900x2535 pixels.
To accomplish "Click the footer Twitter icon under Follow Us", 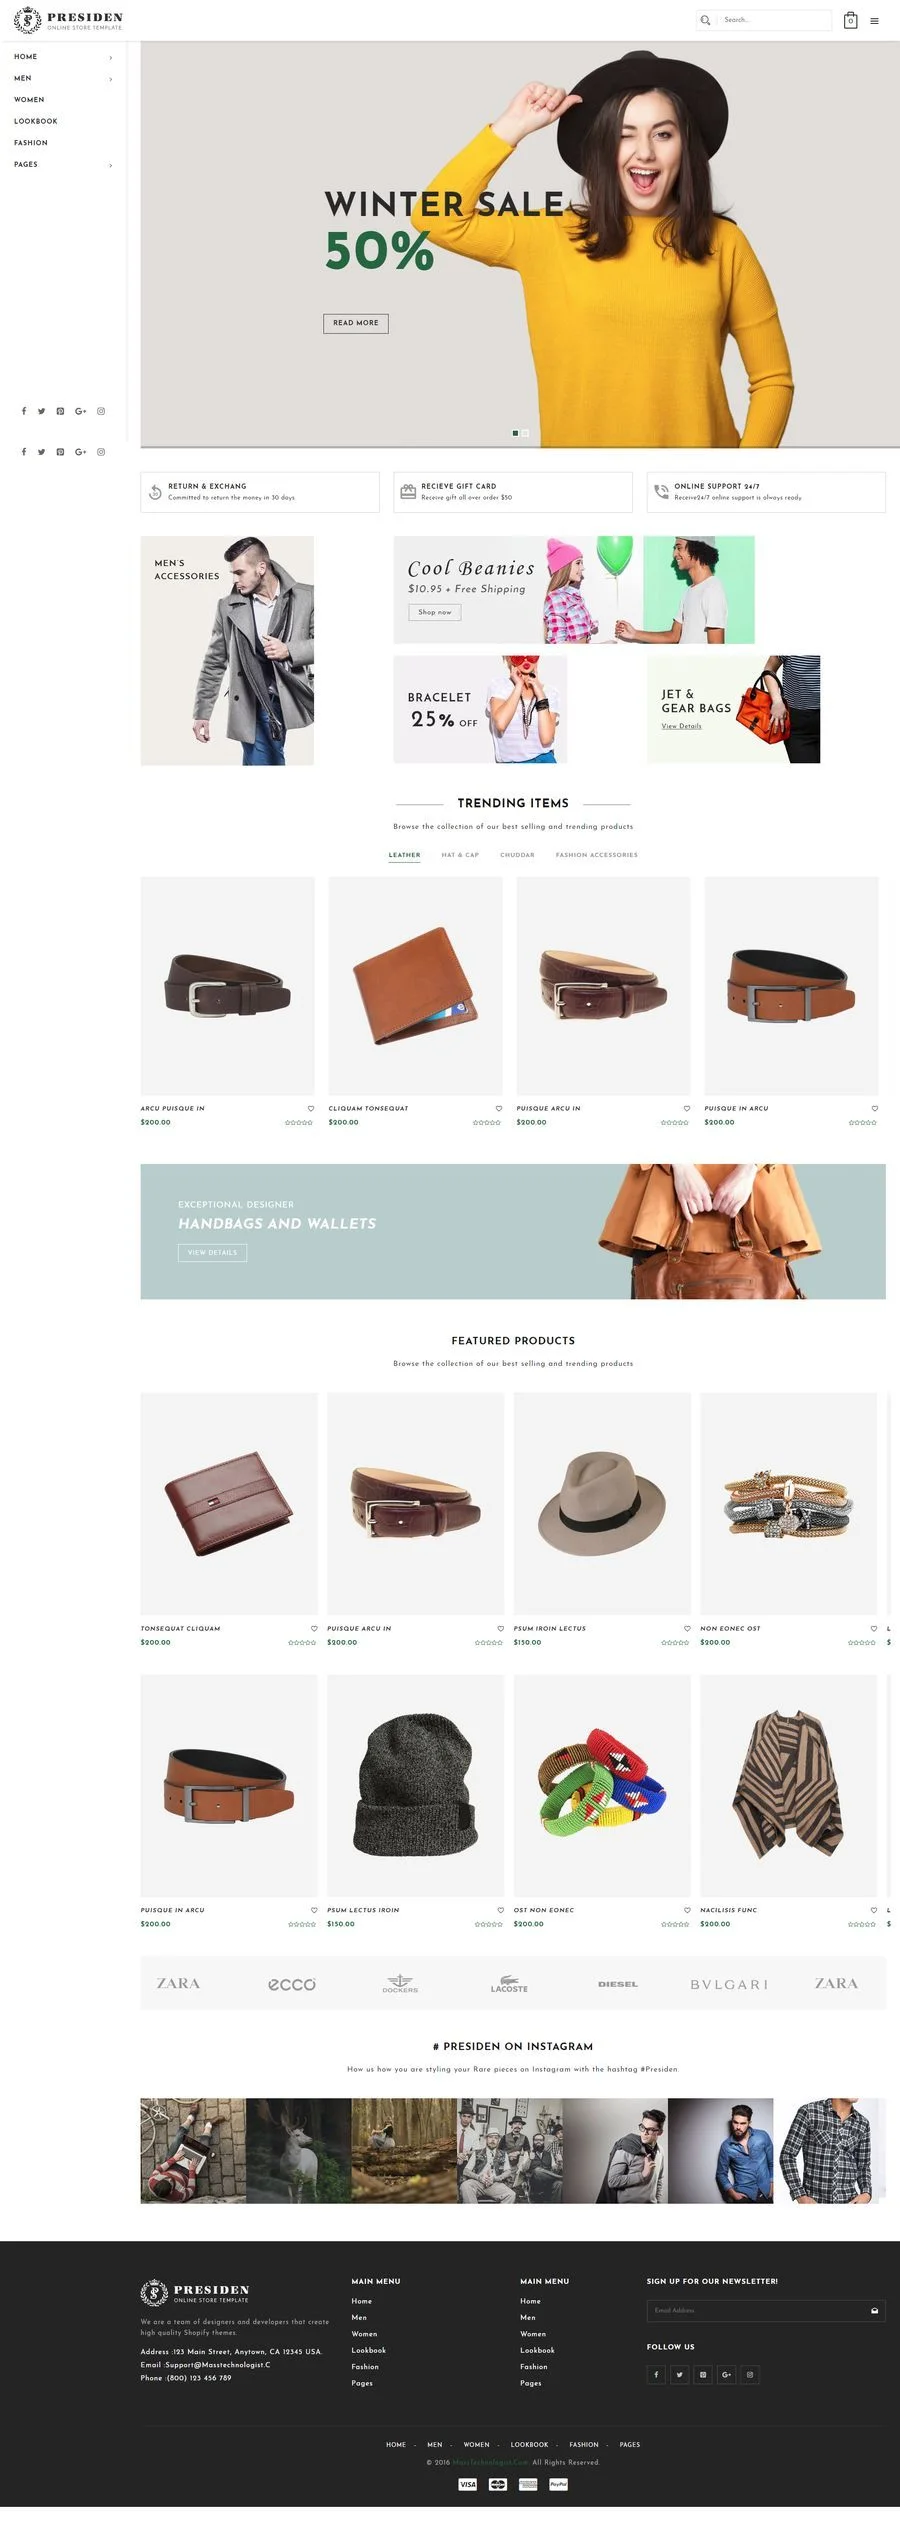I will click(x=679, y=2374).
